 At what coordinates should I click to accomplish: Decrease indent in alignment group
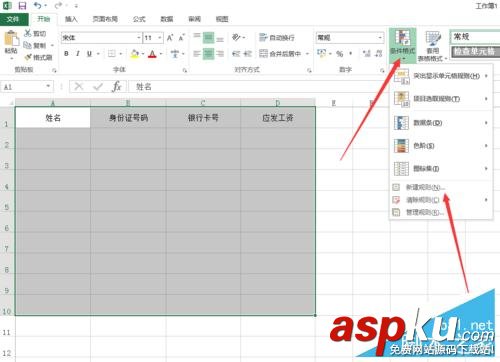(x=236, y=53)
